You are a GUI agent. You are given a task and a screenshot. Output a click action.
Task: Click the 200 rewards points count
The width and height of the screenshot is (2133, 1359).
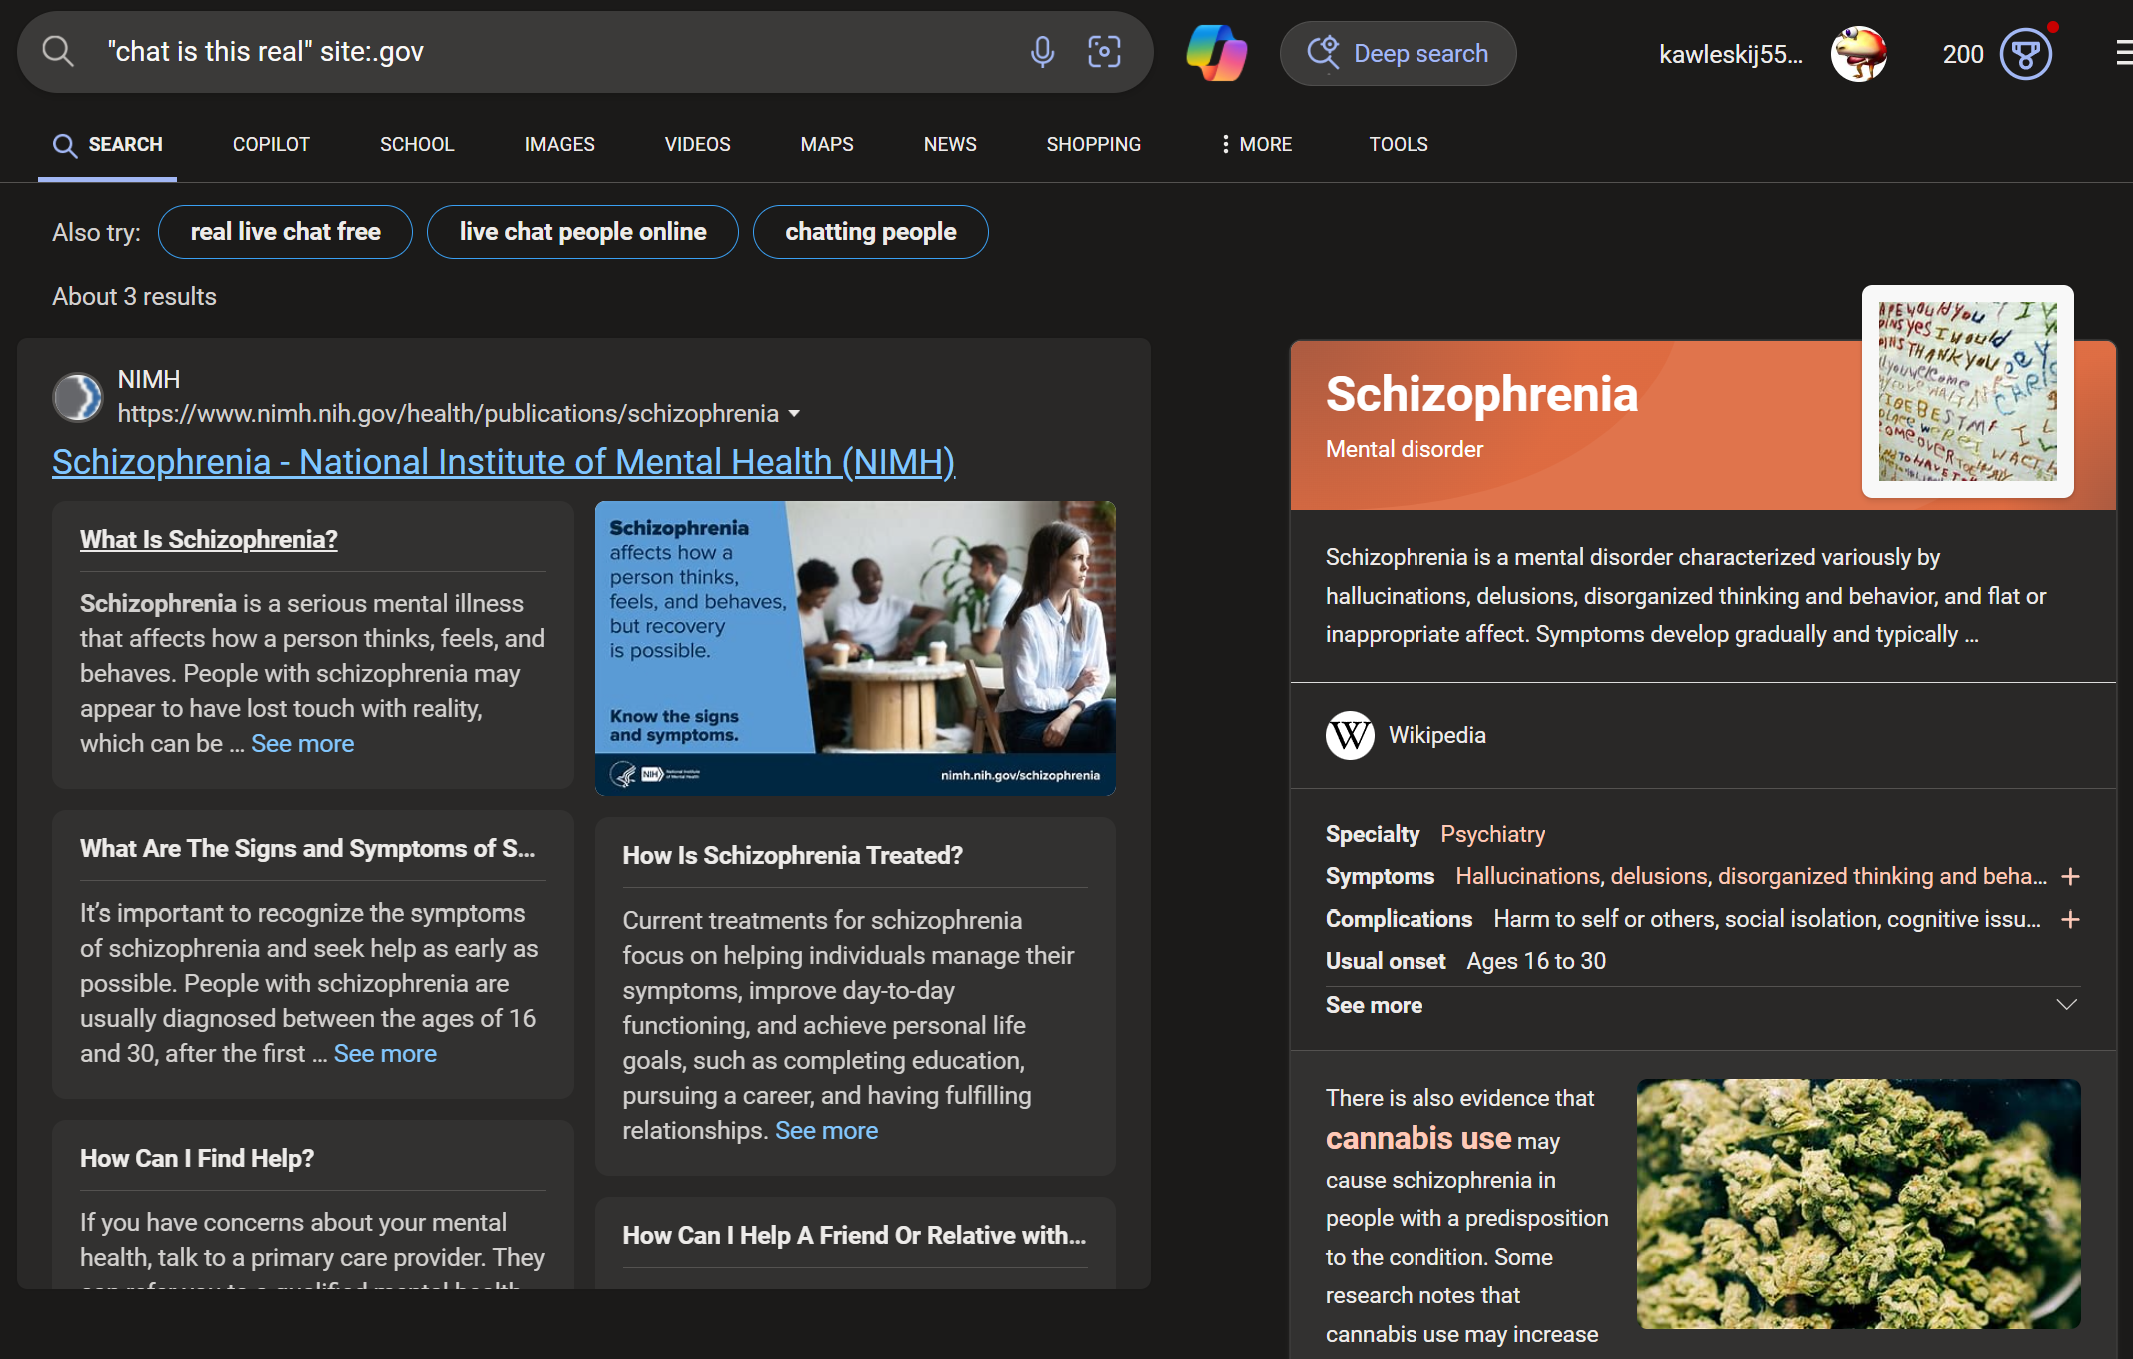pos(1963,54)
